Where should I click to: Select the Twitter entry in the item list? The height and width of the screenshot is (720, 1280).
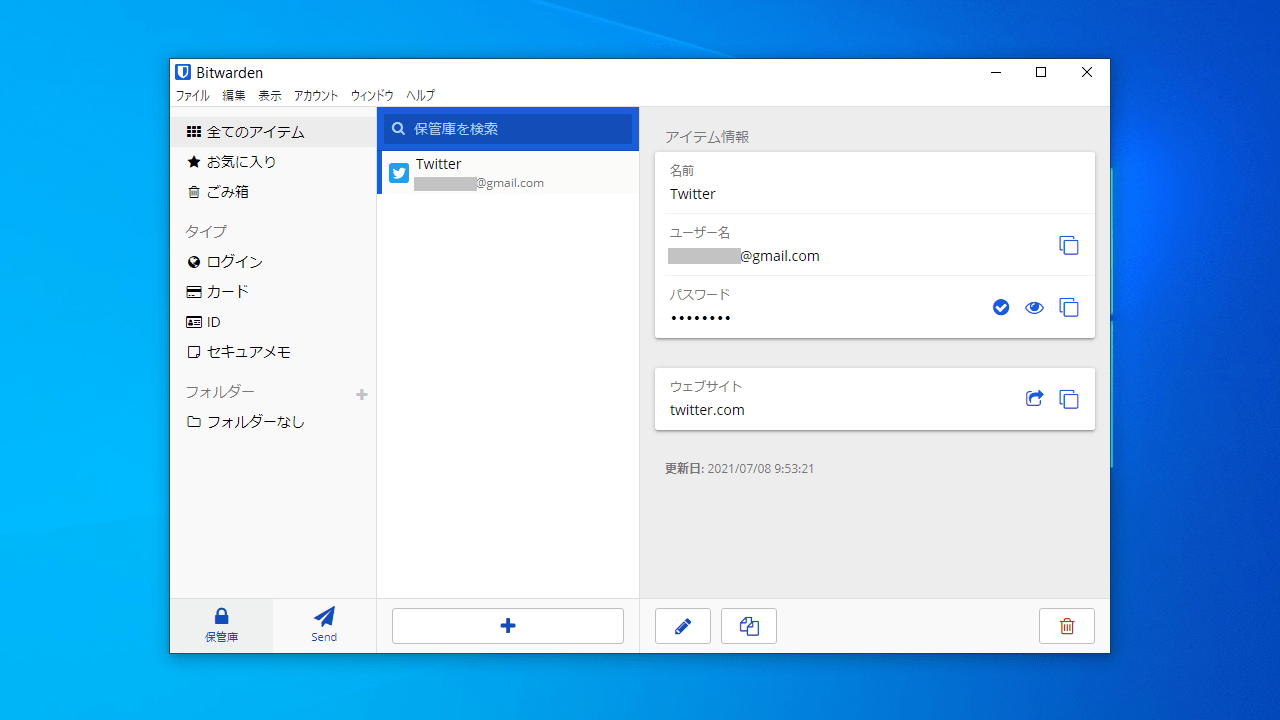(x=508, y=172)
